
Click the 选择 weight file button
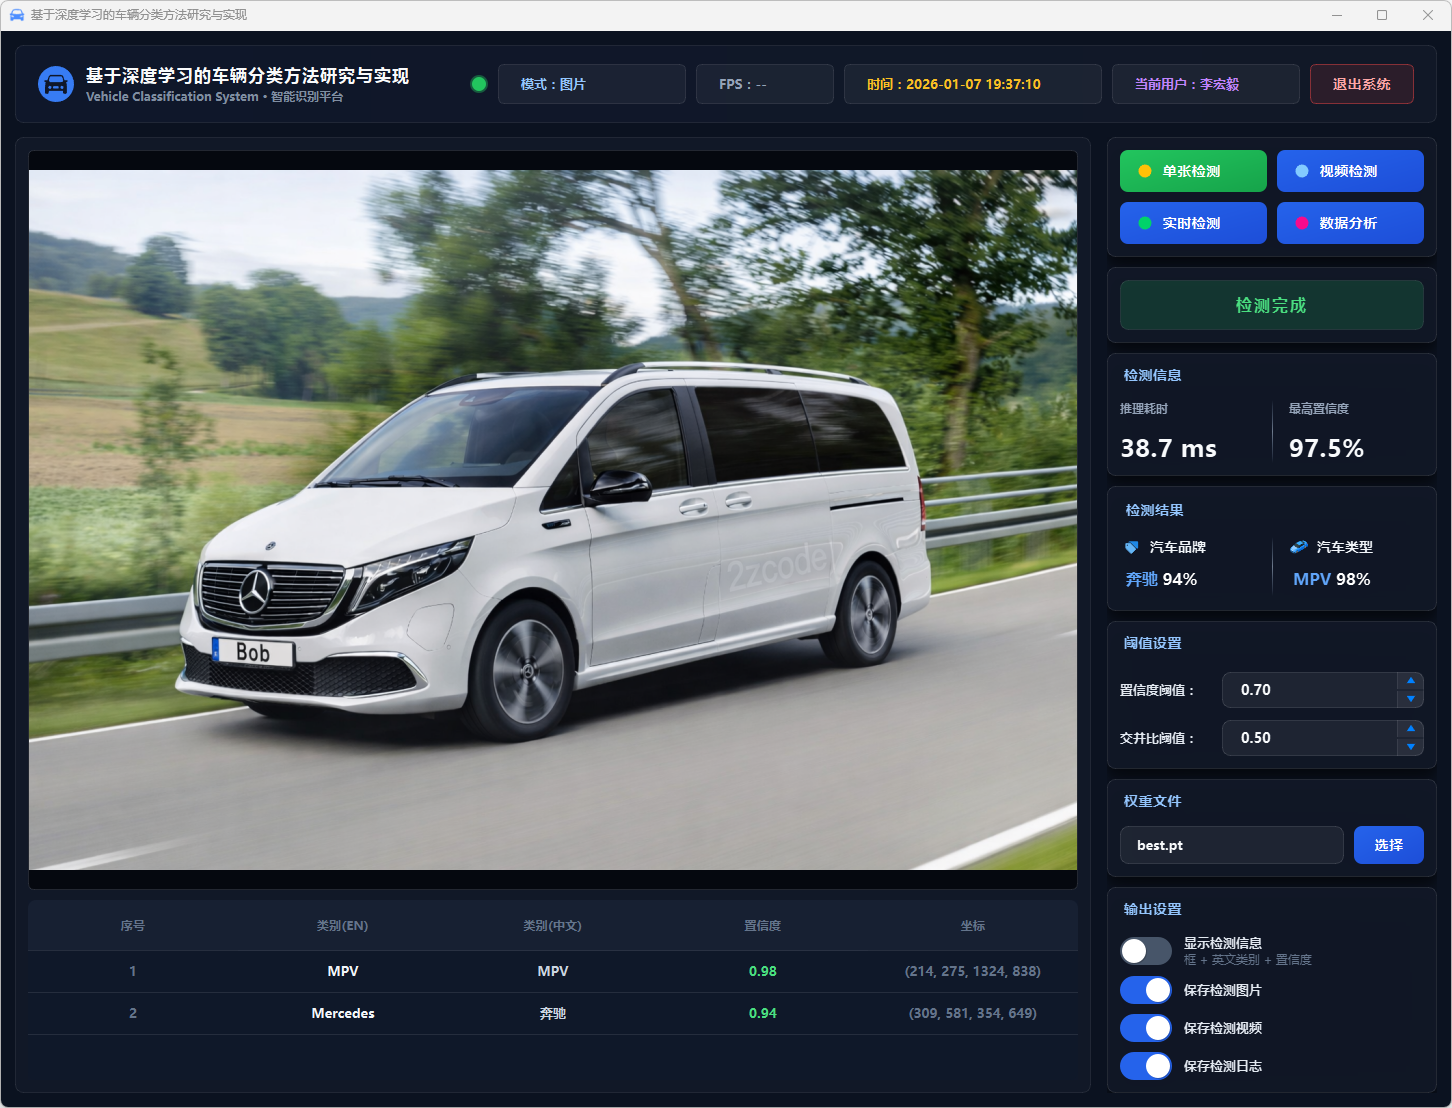click(1389, 845)
